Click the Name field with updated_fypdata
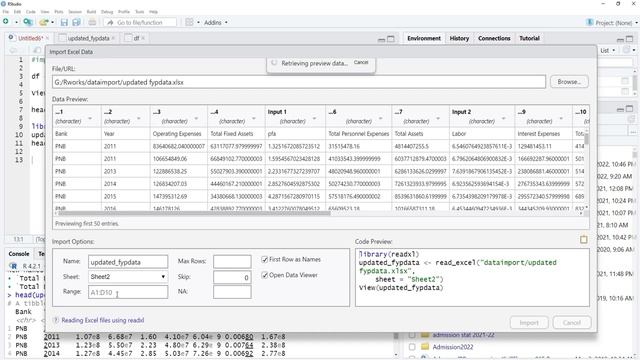 (x=128, y=262)
